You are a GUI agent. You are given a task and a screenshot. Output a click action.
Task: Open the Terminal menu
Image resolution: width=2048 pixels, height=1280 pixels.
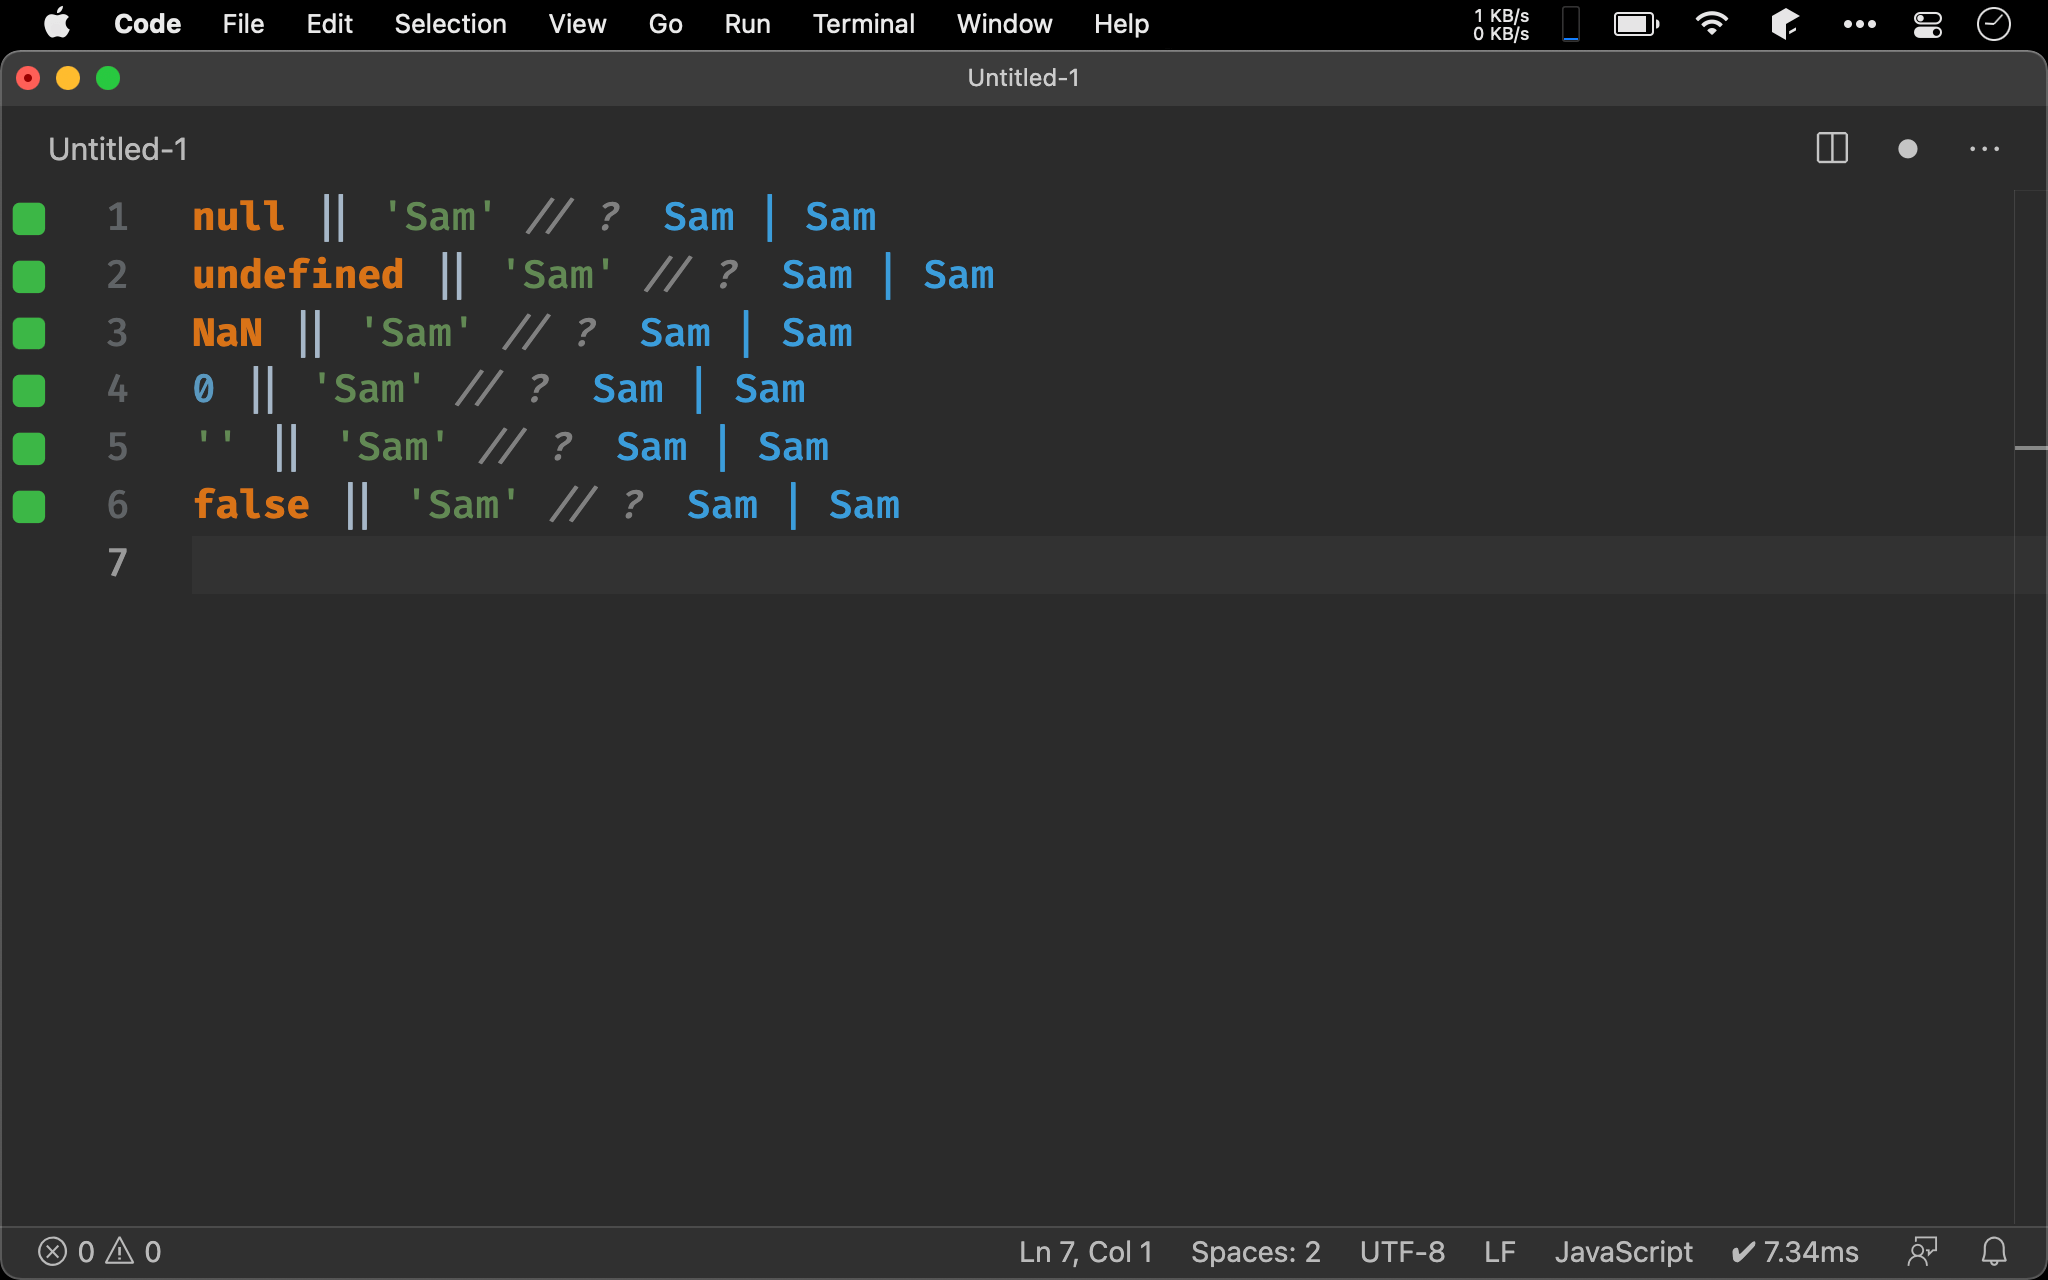pyautogui.click(x=863, y=24)
